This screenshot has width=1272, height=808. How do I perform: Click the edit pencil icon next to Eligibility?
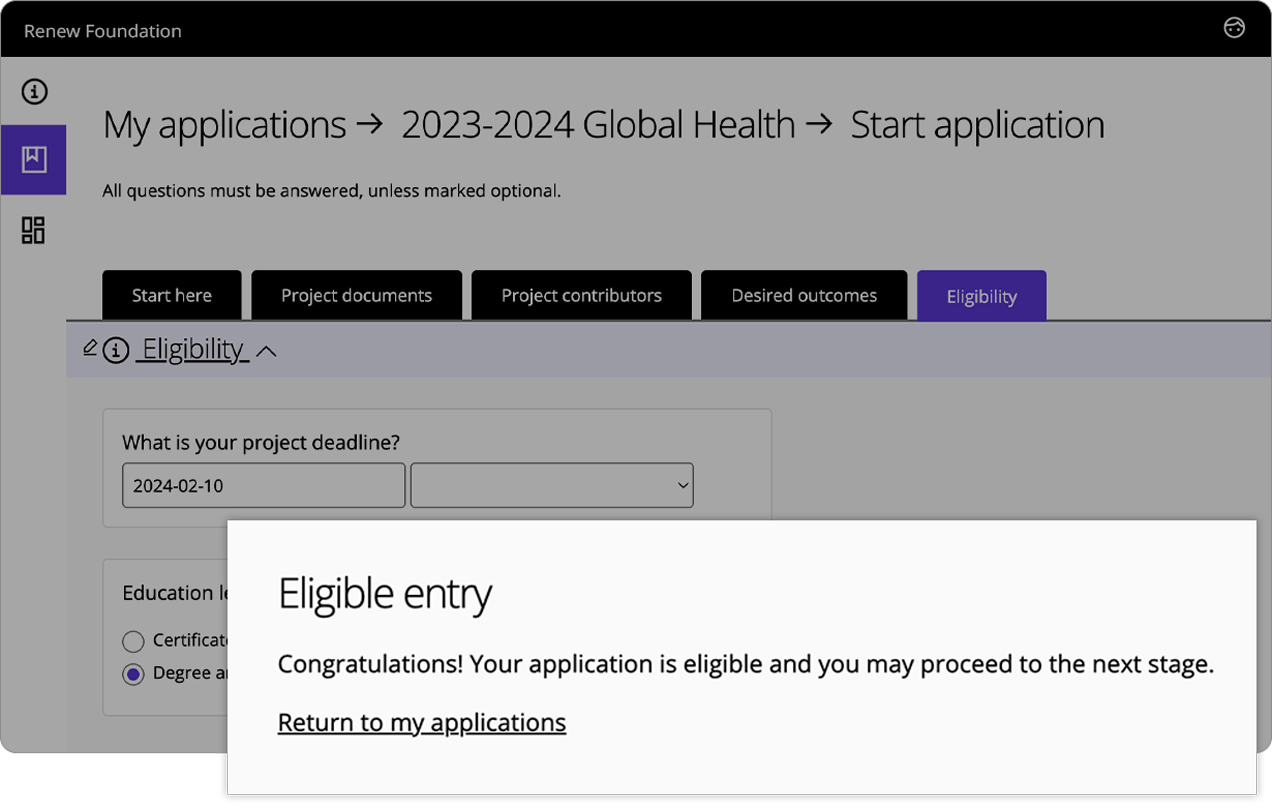pyautogui.click(x=90, y=349)
